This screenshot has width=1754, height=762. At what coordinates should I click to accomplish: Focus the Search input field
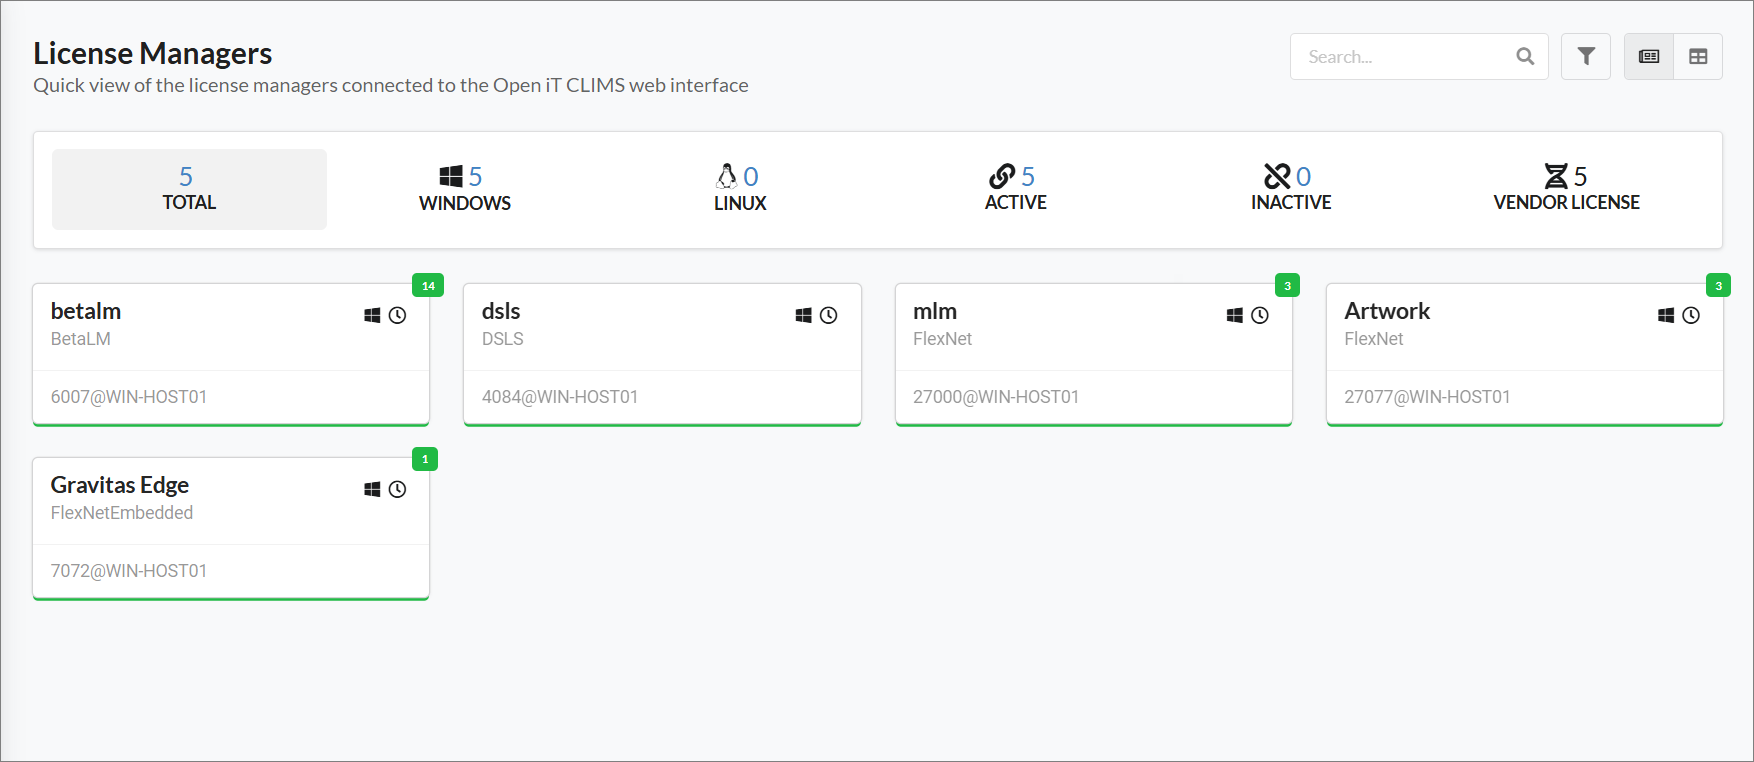click(x=1419, y=57)
